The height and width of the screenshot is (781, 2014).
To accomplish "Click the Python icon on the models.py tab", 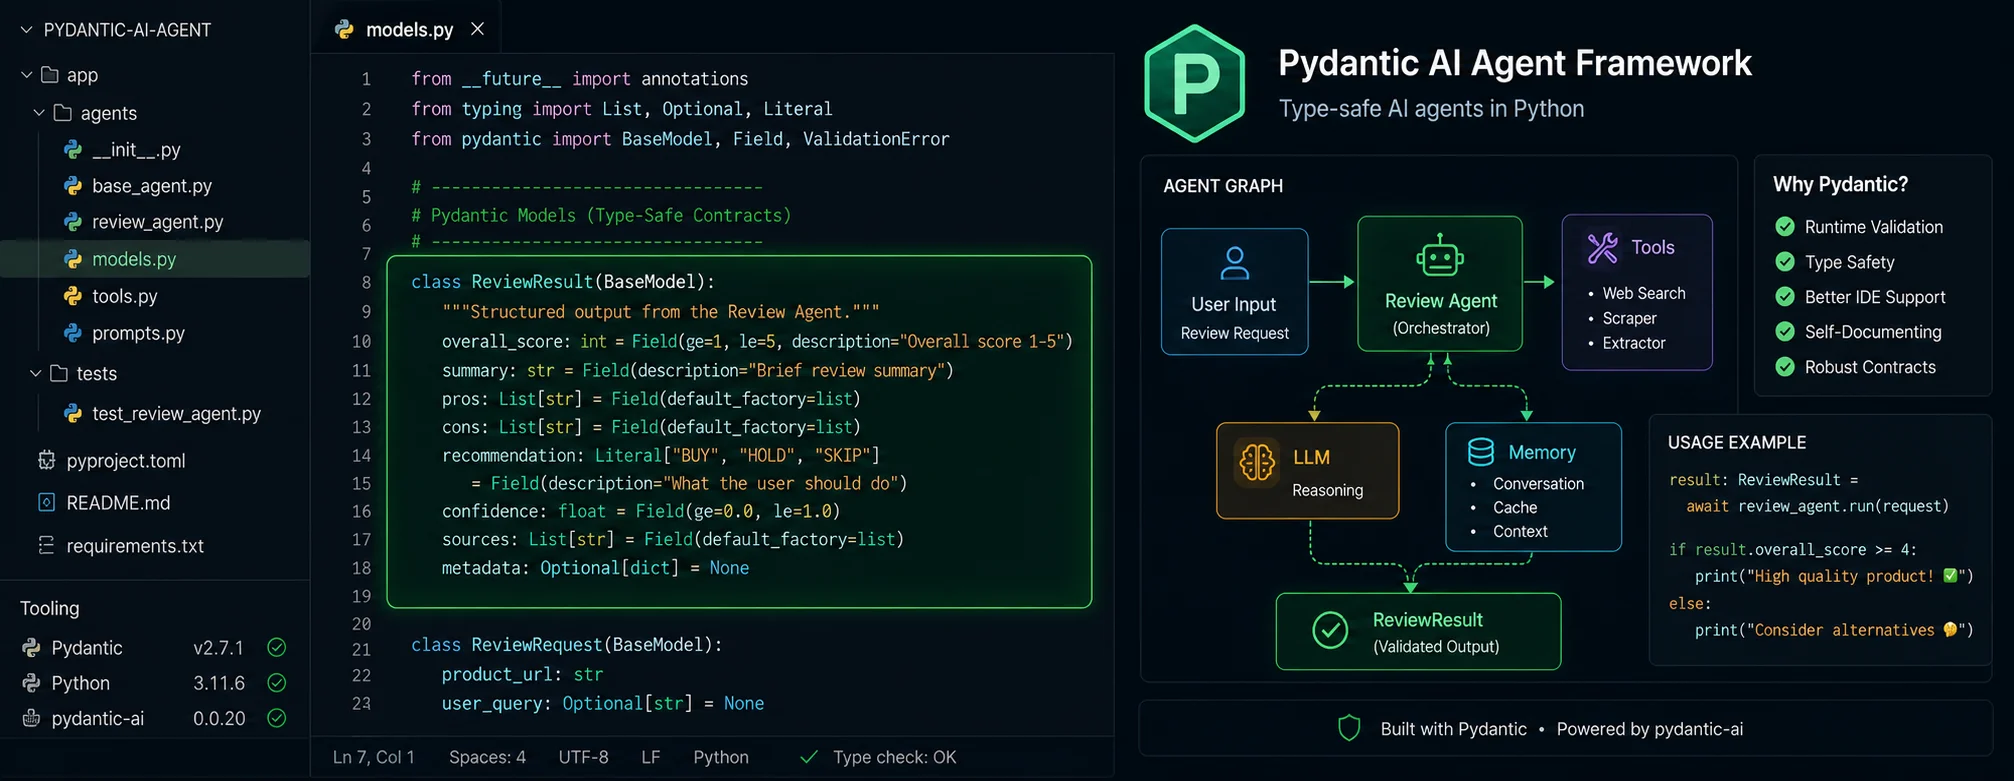I will pyautogui.click(x=345, y=30).
